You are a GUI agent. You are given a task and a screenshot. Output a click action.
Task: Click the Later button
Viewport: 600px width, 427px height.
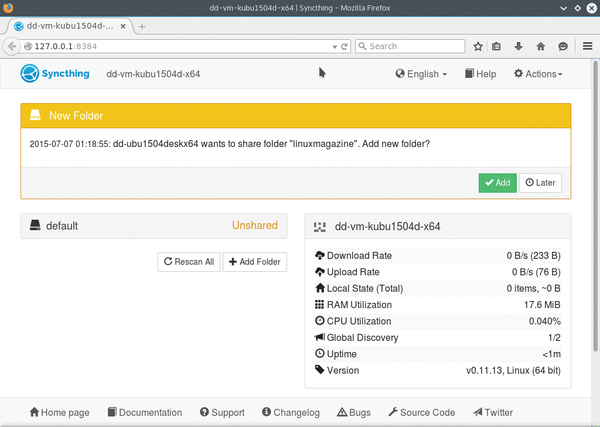(x=540, y=183)
